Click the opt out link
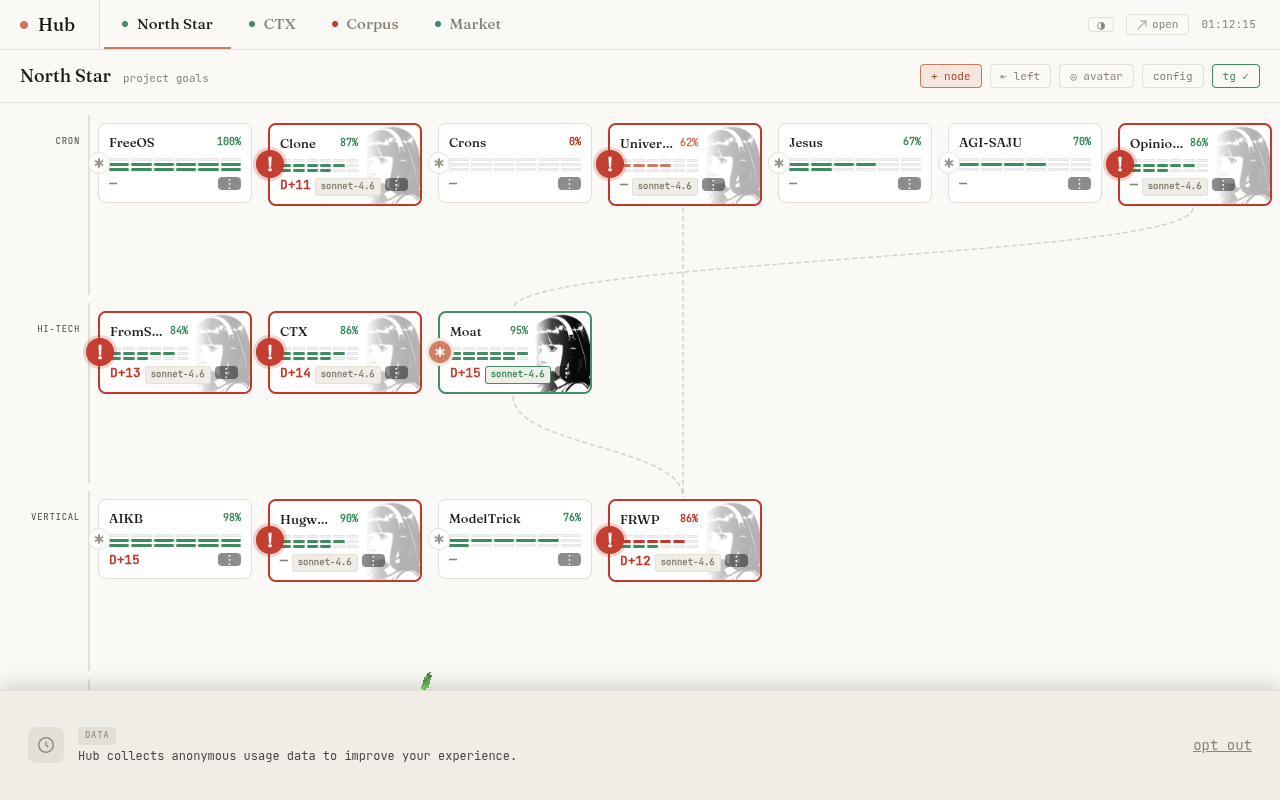Image resolution: width=1280 pixels, height=800 pixels. pos(1222,745)
